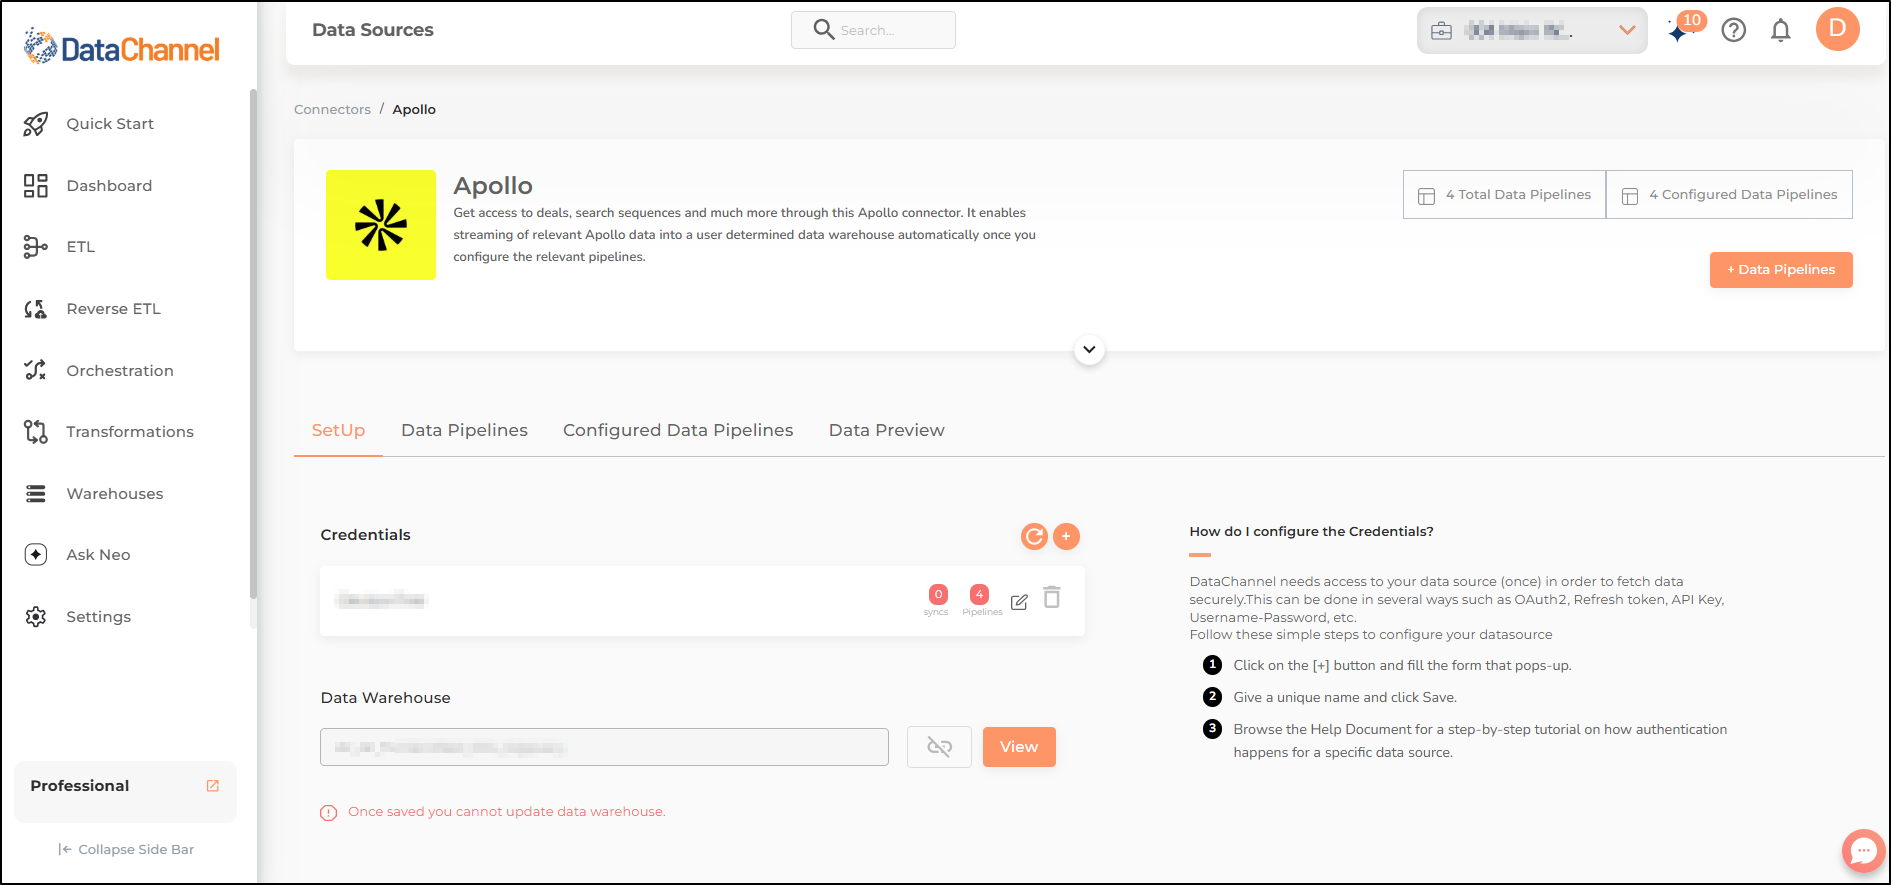Switch to the SetUp tab
This screenshot has height=885, width=1891.
click(x=338, y=431)
